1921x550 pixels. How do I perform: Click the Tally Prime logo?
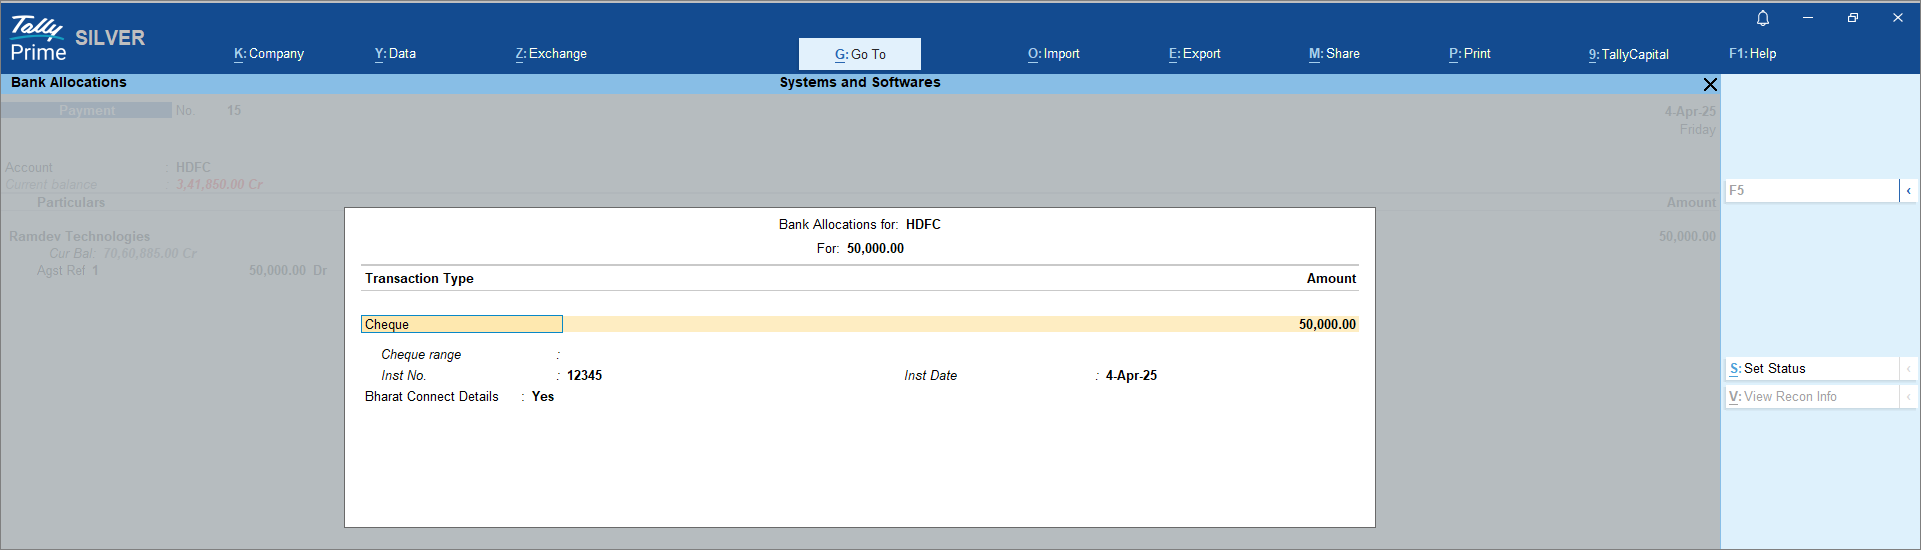pos(38,39)
